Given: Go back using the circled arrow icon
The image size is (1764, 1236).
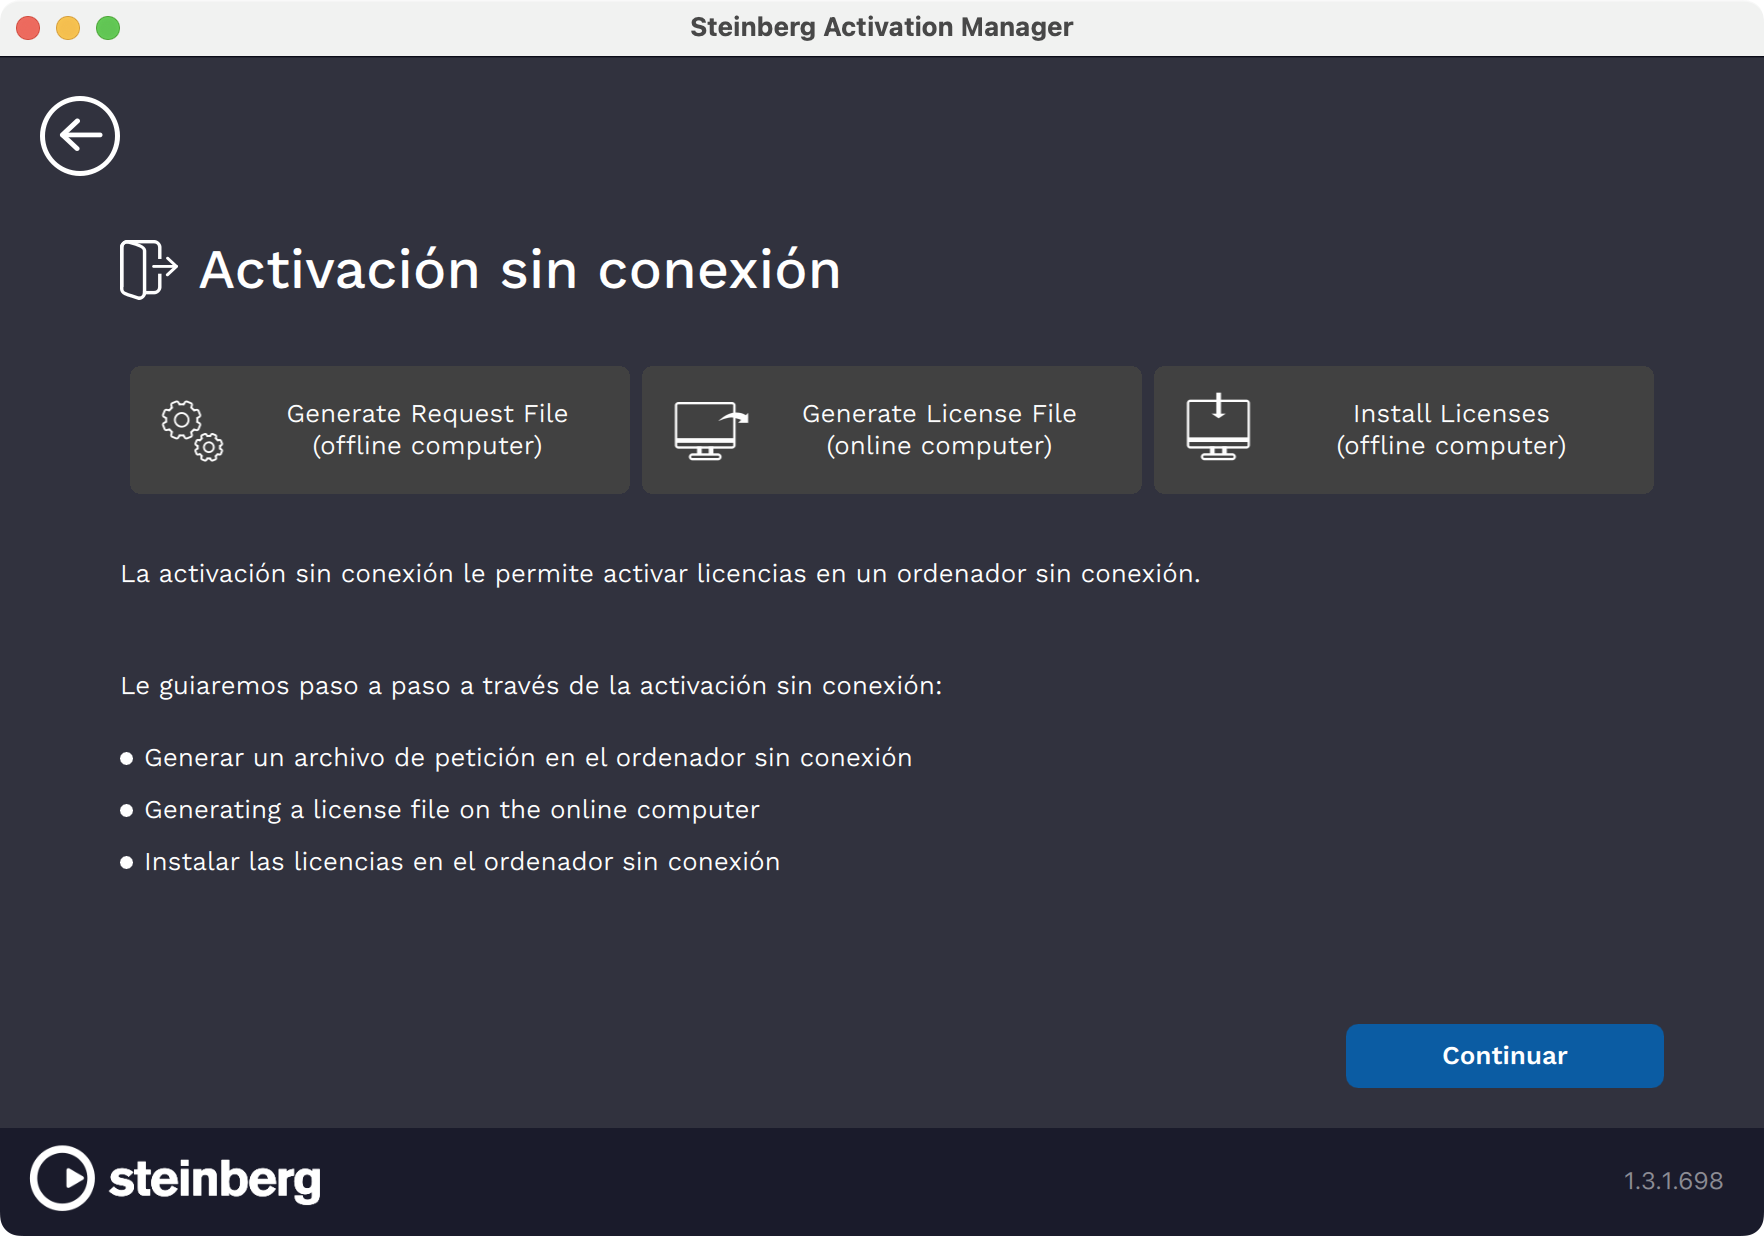Looking at the screenshot, I should [x=80, y=136].
